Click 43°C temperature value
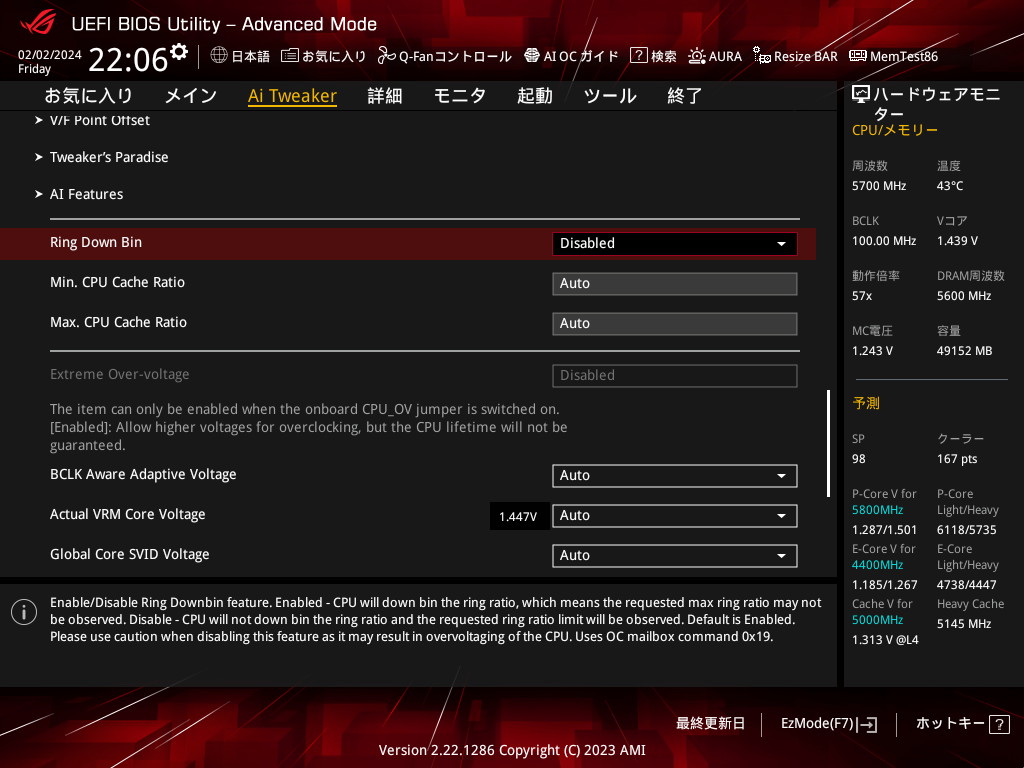The image size is (1024, 768). click(x=950, y=186)
